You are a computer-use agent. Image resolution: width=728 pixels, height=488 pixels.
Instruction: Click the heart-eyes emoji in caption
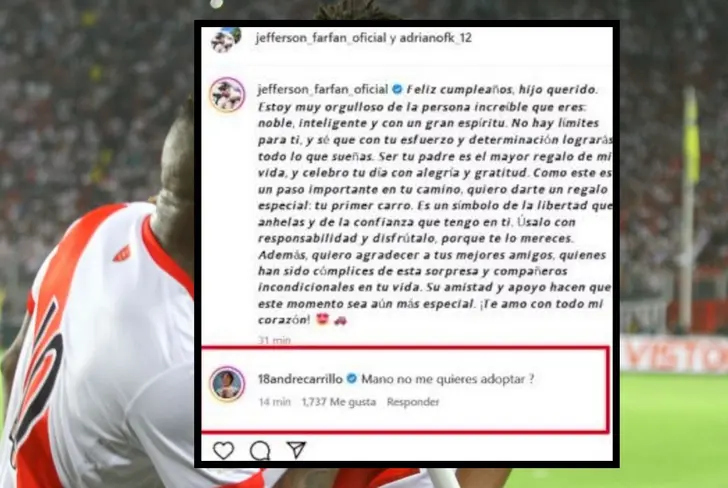pos(322,319)
